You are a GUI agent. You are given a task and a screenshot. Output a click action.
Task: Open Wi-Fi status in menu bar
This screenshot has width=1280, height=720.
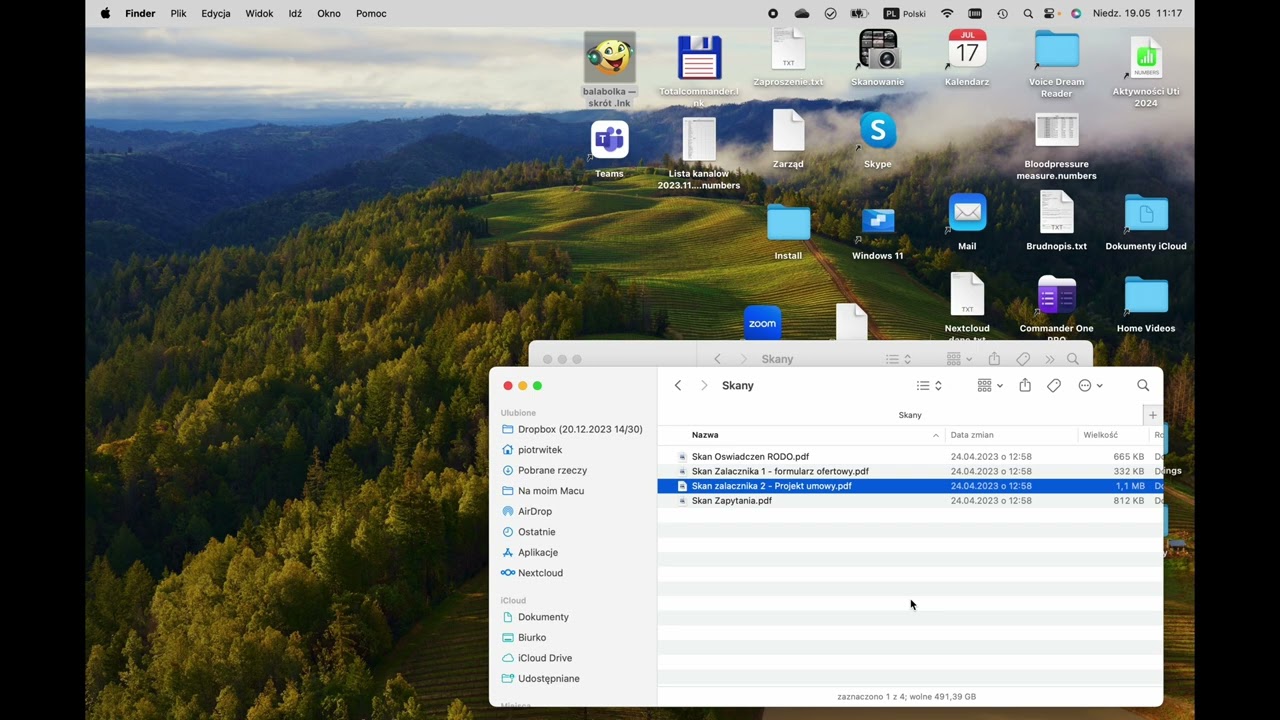[947, 13]
